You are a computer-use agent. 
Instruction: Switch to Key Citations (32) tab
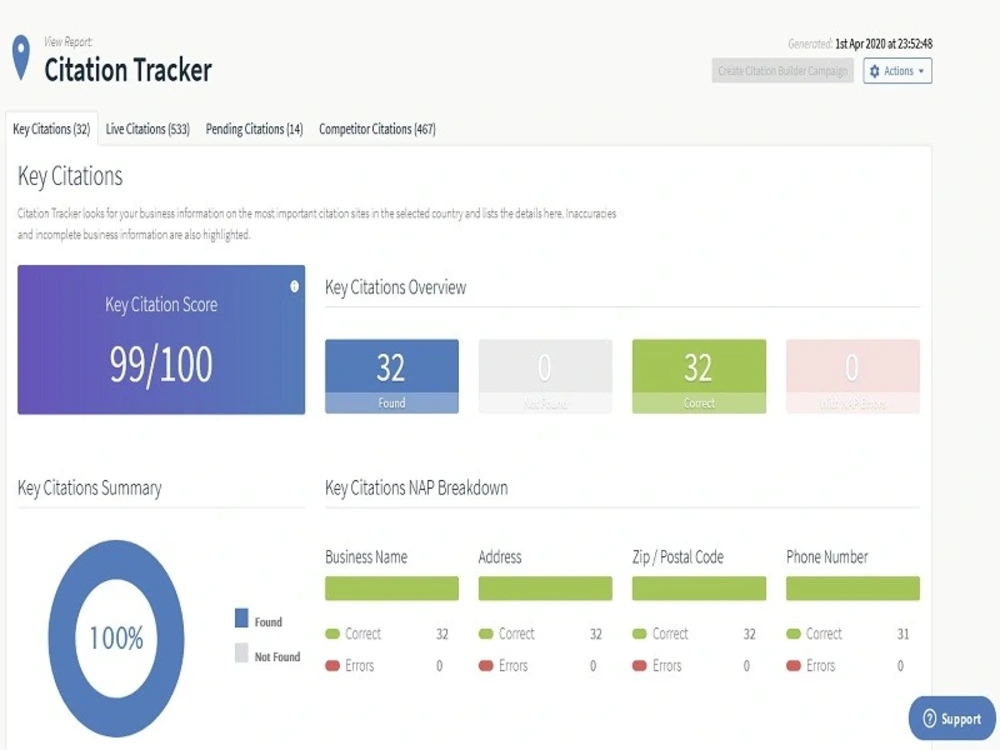coord(51,129)
